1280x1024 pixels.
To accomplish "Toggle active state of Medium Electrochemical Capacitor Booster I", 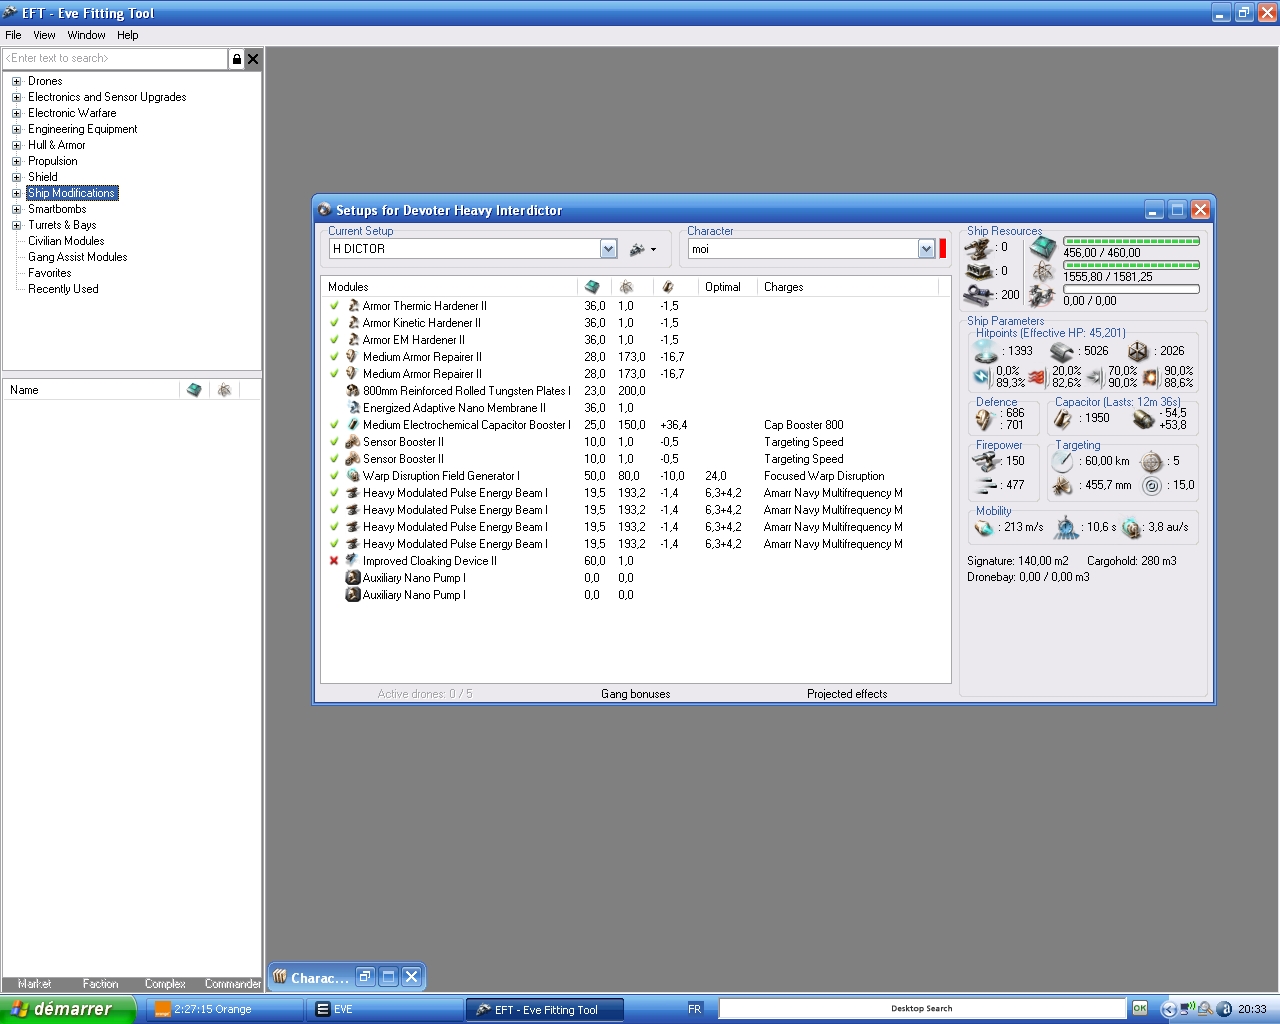I will coord(334,425).
